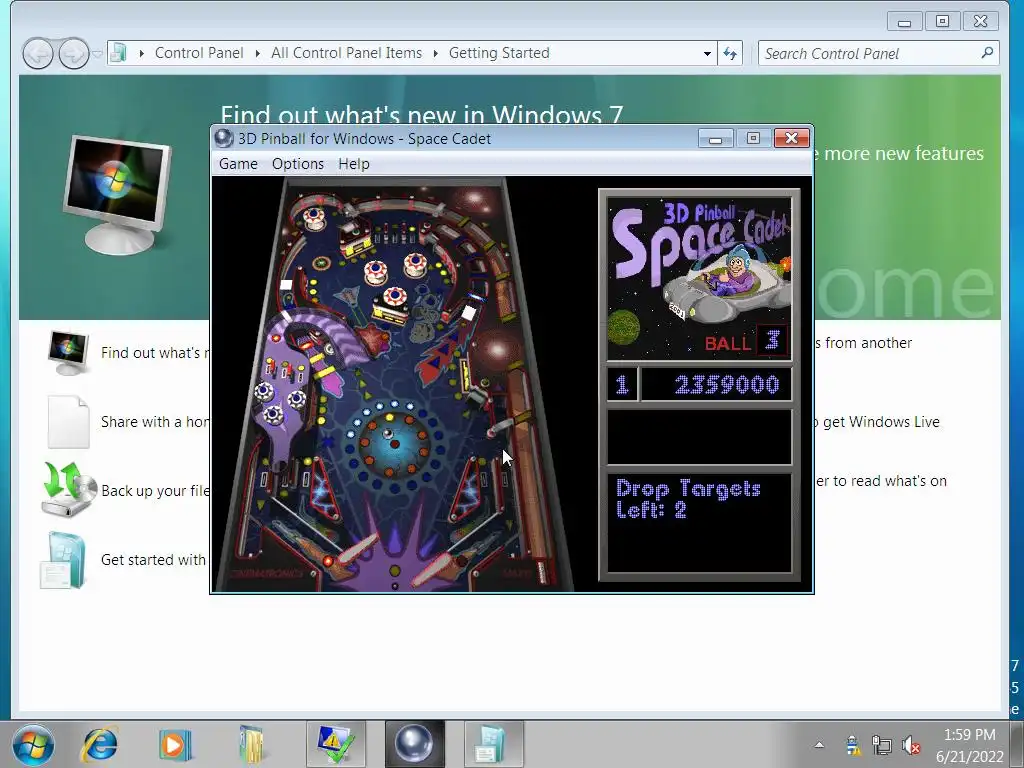Screen dimensions: 1024x768
Task: Click the BALL 3 counter
Action: tap(744, 342)
